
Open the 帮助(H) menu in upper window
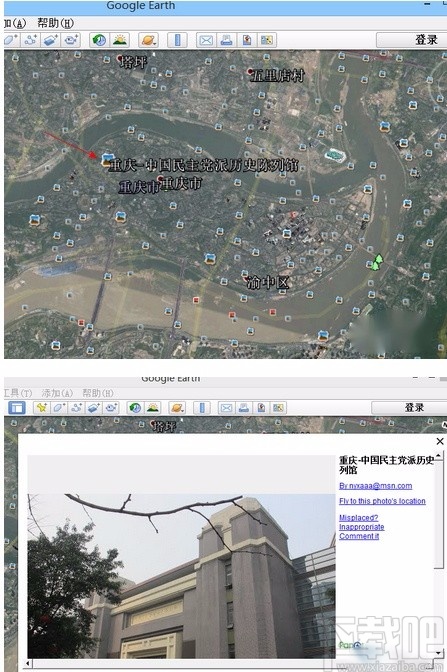point(55,23)
